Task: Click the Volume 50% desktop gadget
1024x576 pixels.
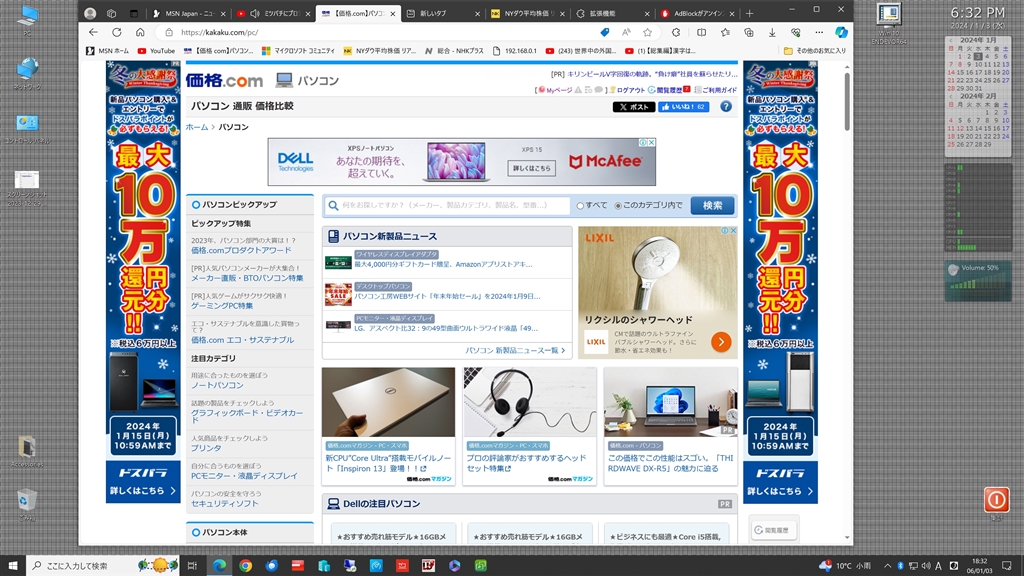Action: coord(978,280)
